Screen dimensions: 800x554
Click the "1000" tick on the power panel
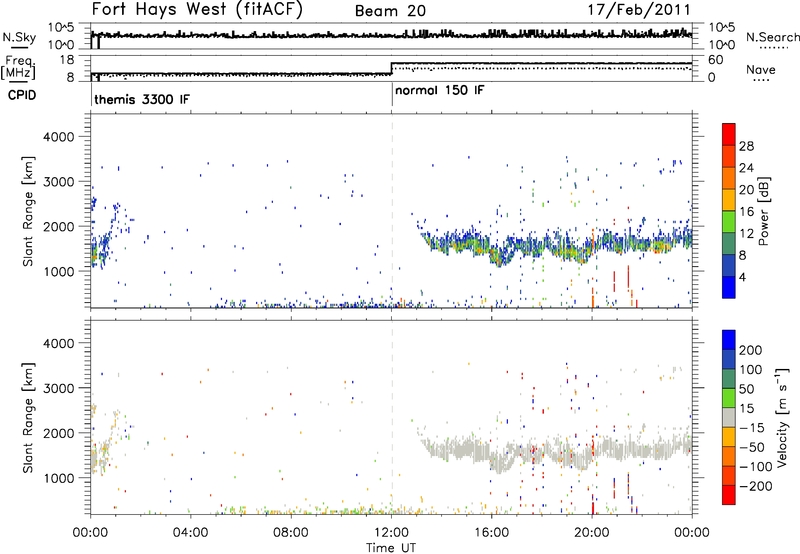[58, 271]
